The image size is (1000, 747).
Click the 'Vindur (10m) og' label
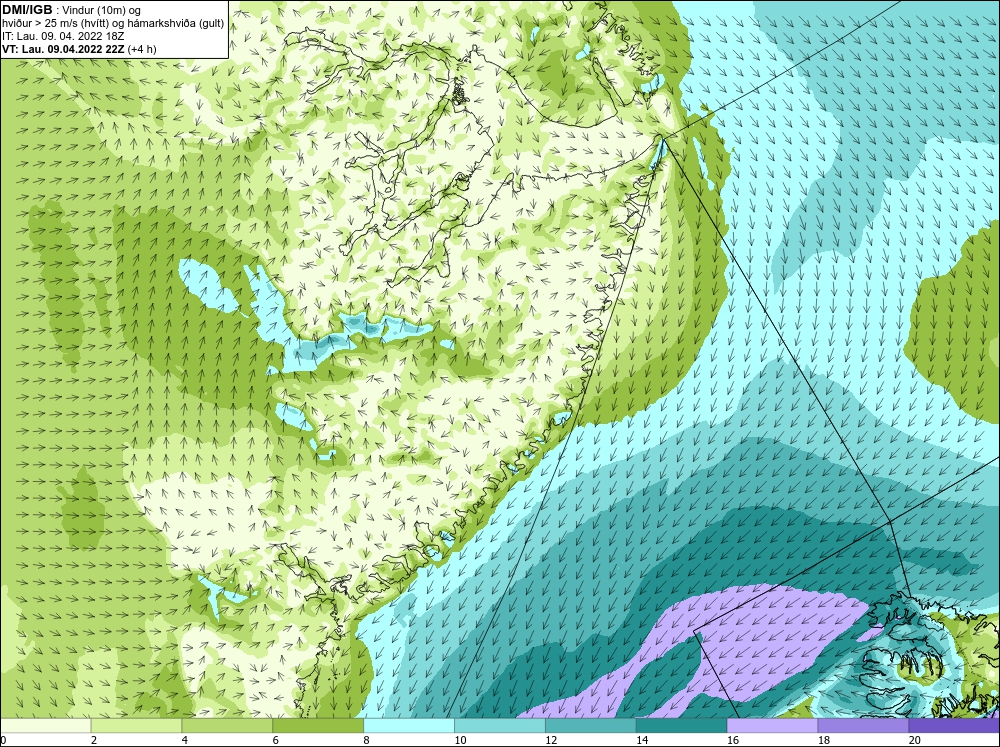pyautogui.click(x=103, y=10)
